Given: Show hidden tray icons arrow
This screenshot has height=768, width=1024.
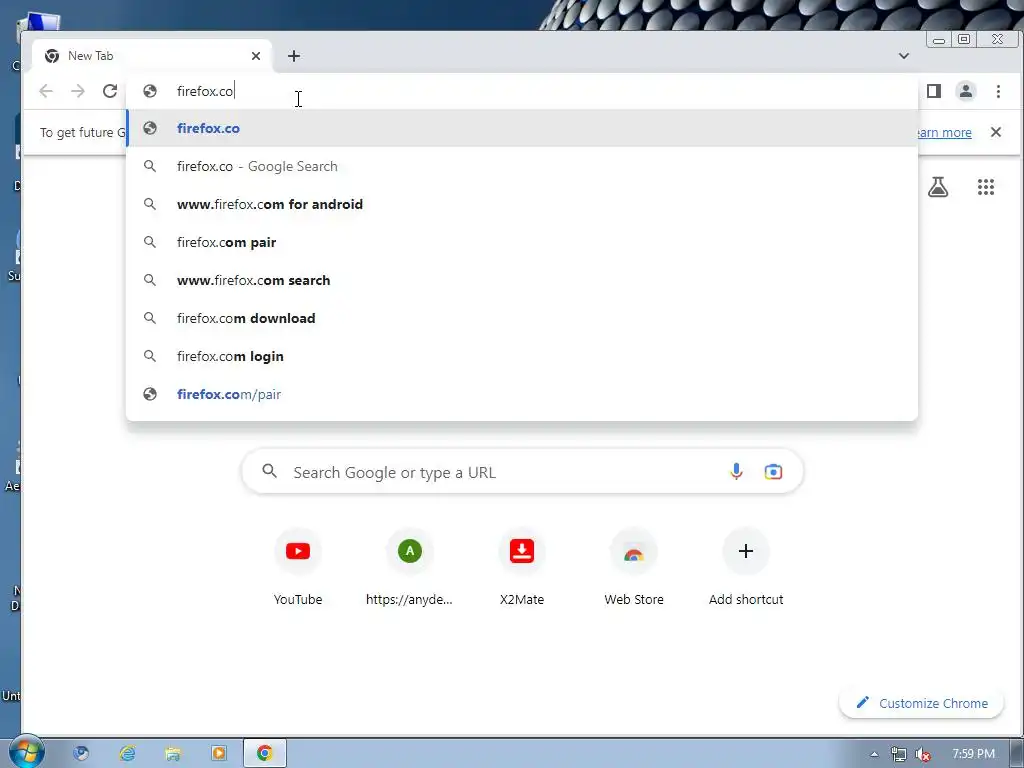Looking at the screenshot, I should (874, 754).
